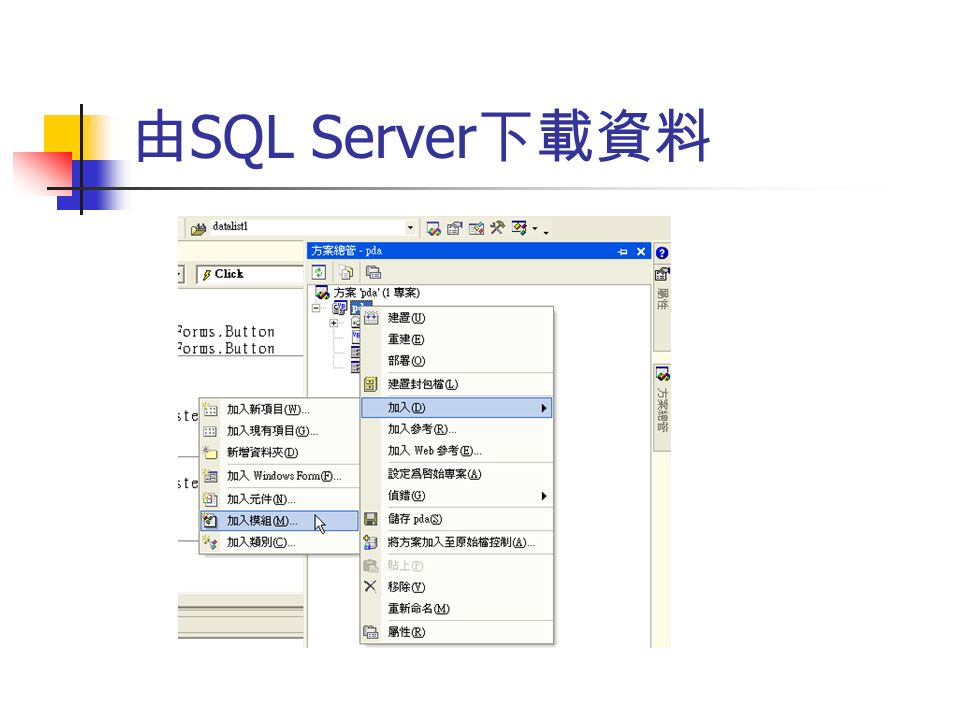Select 新增資料夾(D) in the submenu
The height and width of the screenshot is (720, 960).
(x=279, y=452)
